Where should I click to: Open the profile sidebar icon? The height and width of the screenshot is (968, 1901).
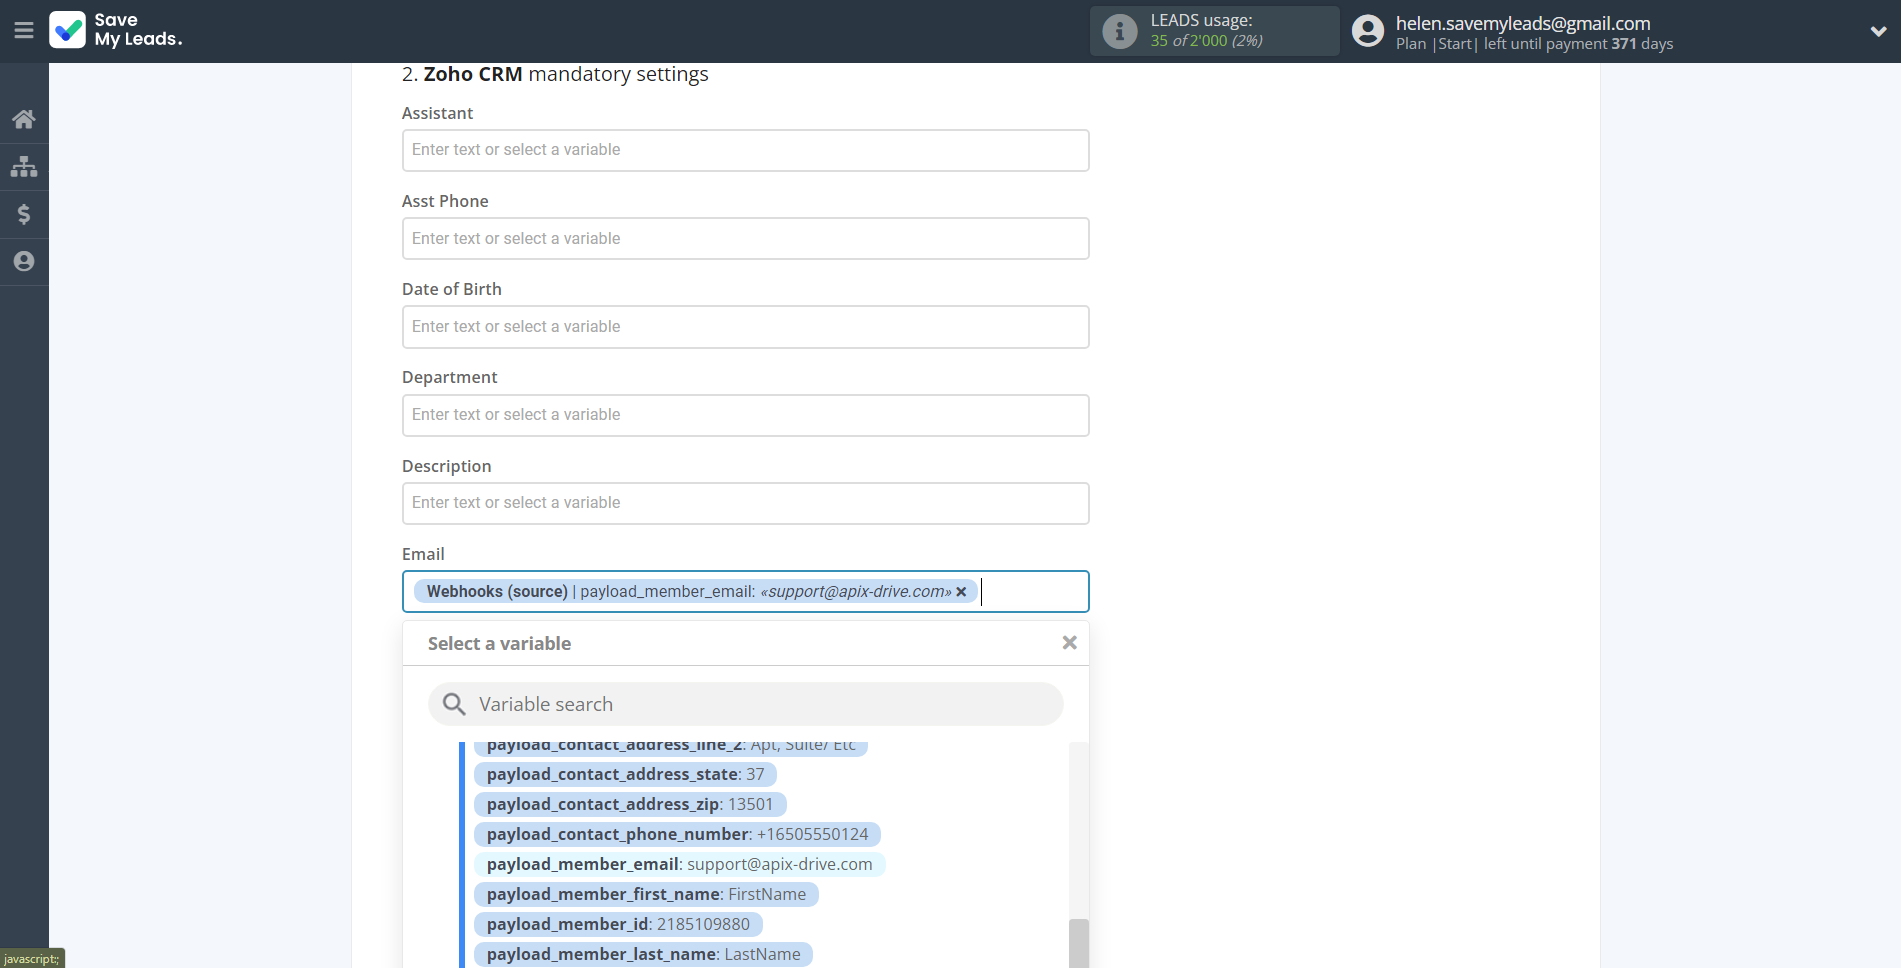pos(24,261)
